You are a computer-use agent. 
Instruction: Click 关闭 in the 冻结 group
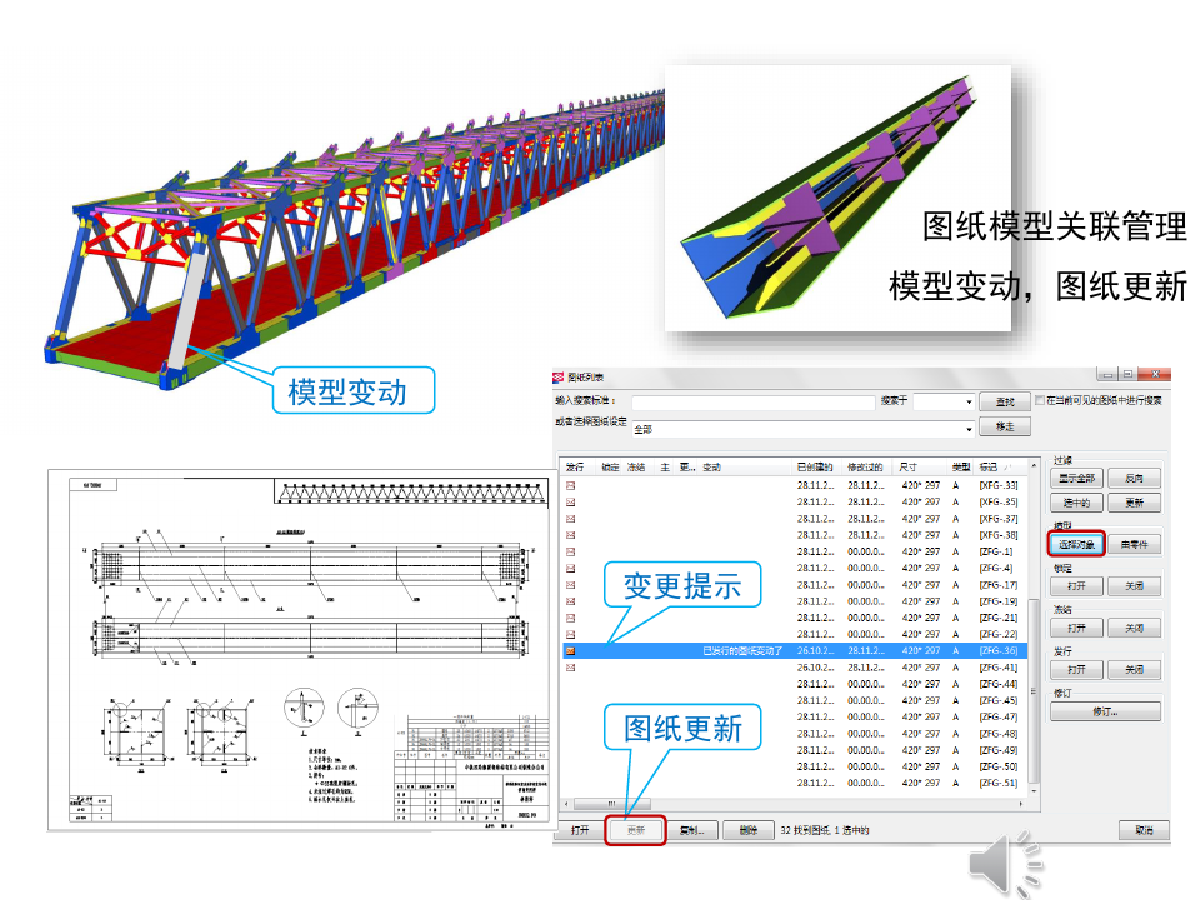(1134, 628)
